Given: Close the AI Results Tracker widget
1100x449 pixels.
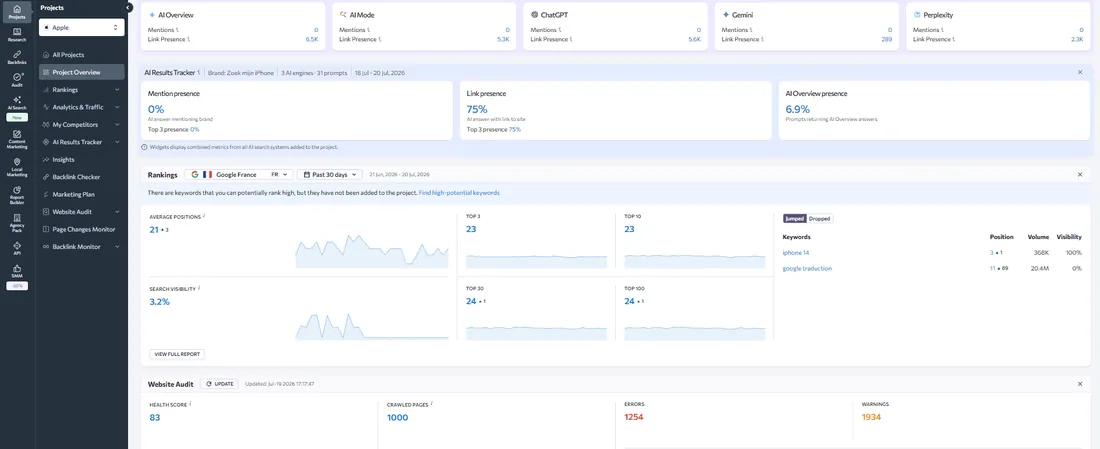Looking at the screenshot, I should pyautogui.click(x=1080, y=72).
